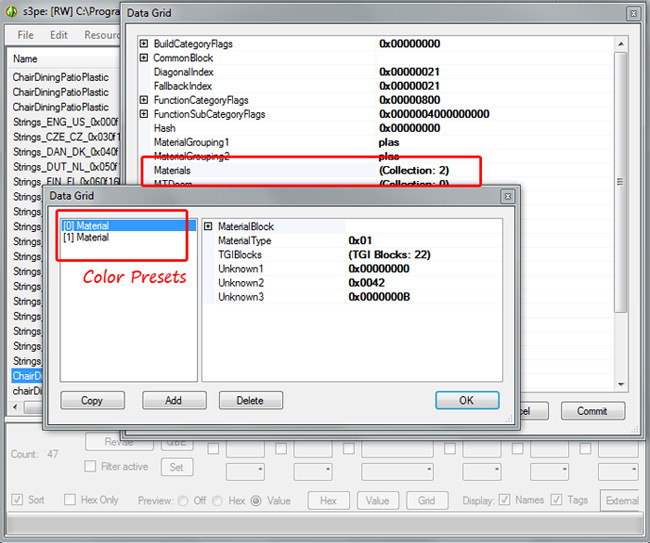Toggle the Sort checkbox
The width and height of the screenshot is (650, 543).
click(17, 499)
